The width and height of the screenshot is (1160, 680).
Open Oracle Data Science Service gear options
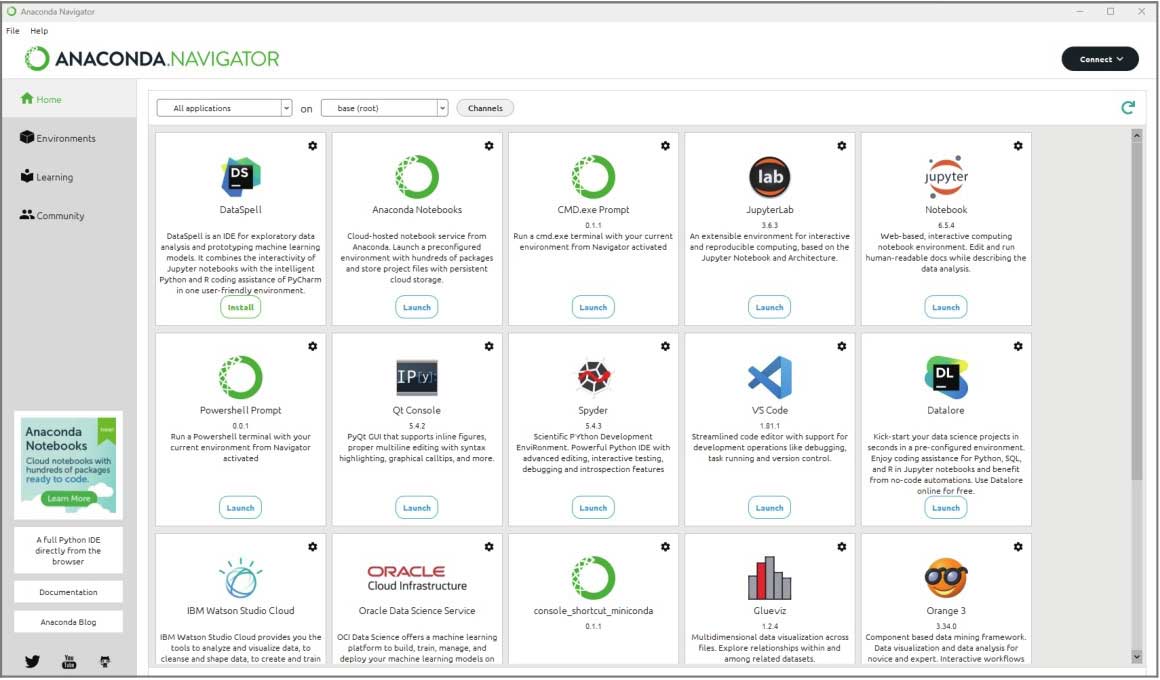[489, 547]
